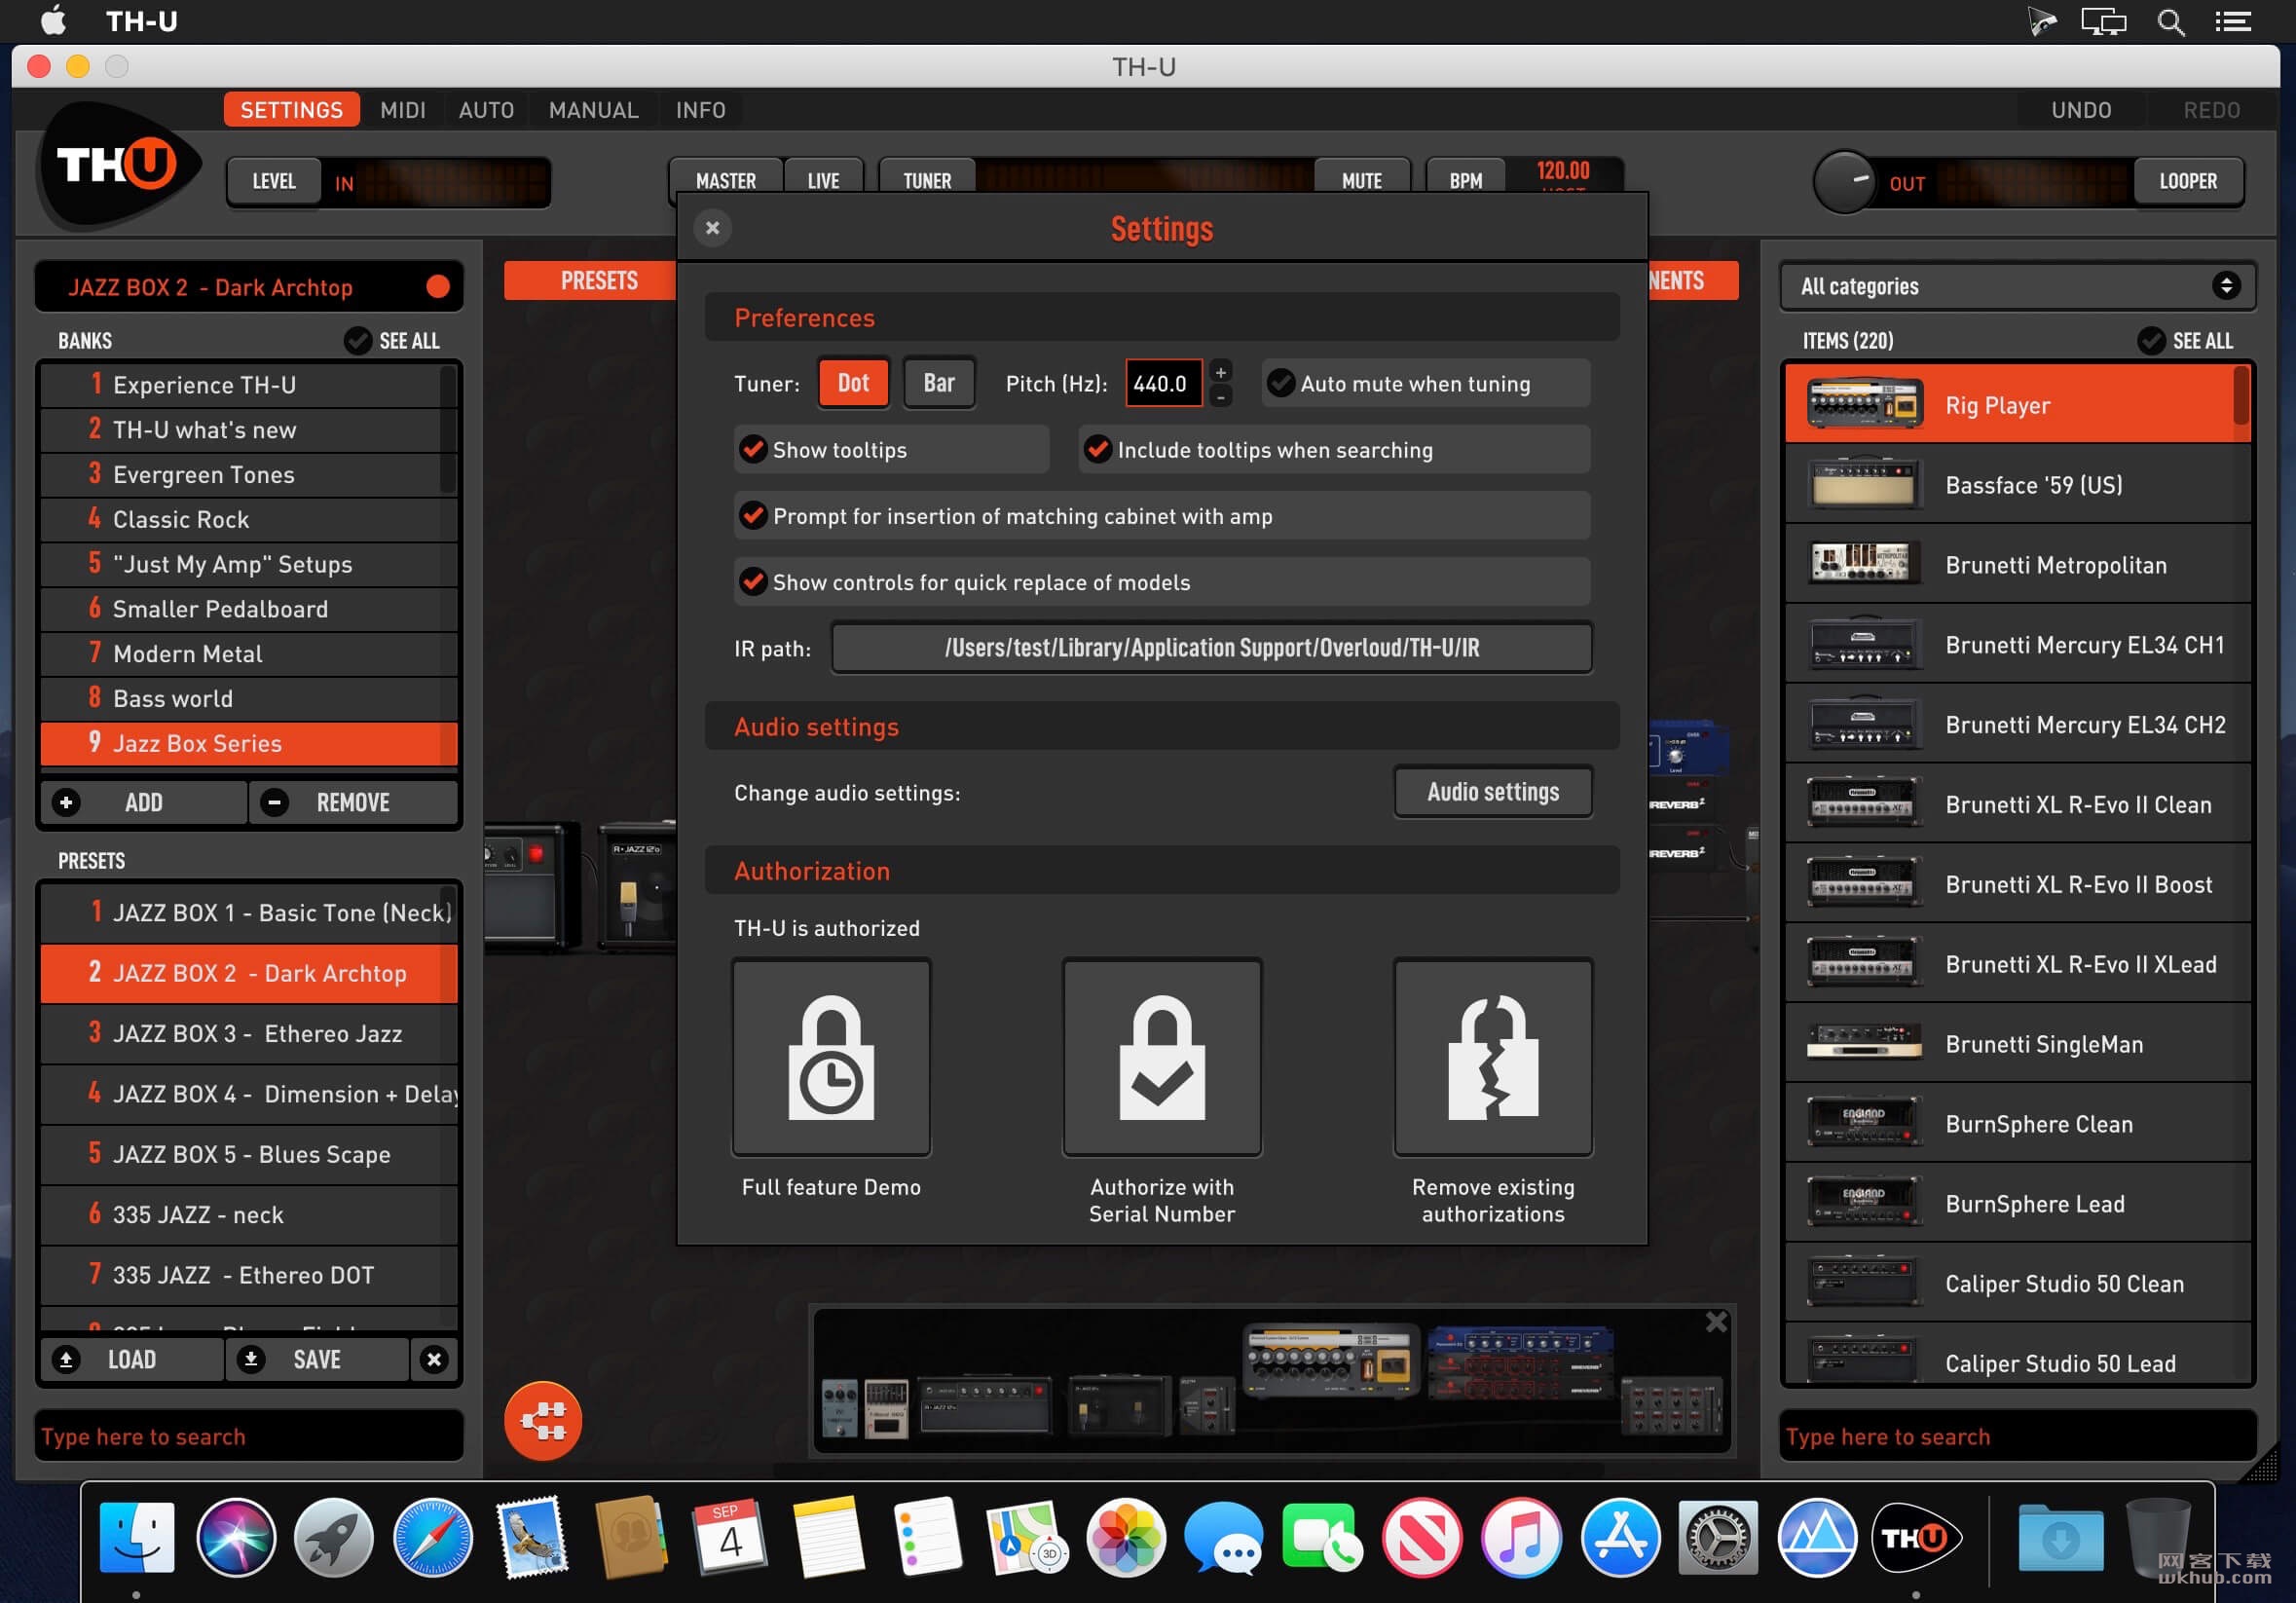Select the Modern Metal bank
The width and height of the screenshot is (2296, 1603).
247,653
